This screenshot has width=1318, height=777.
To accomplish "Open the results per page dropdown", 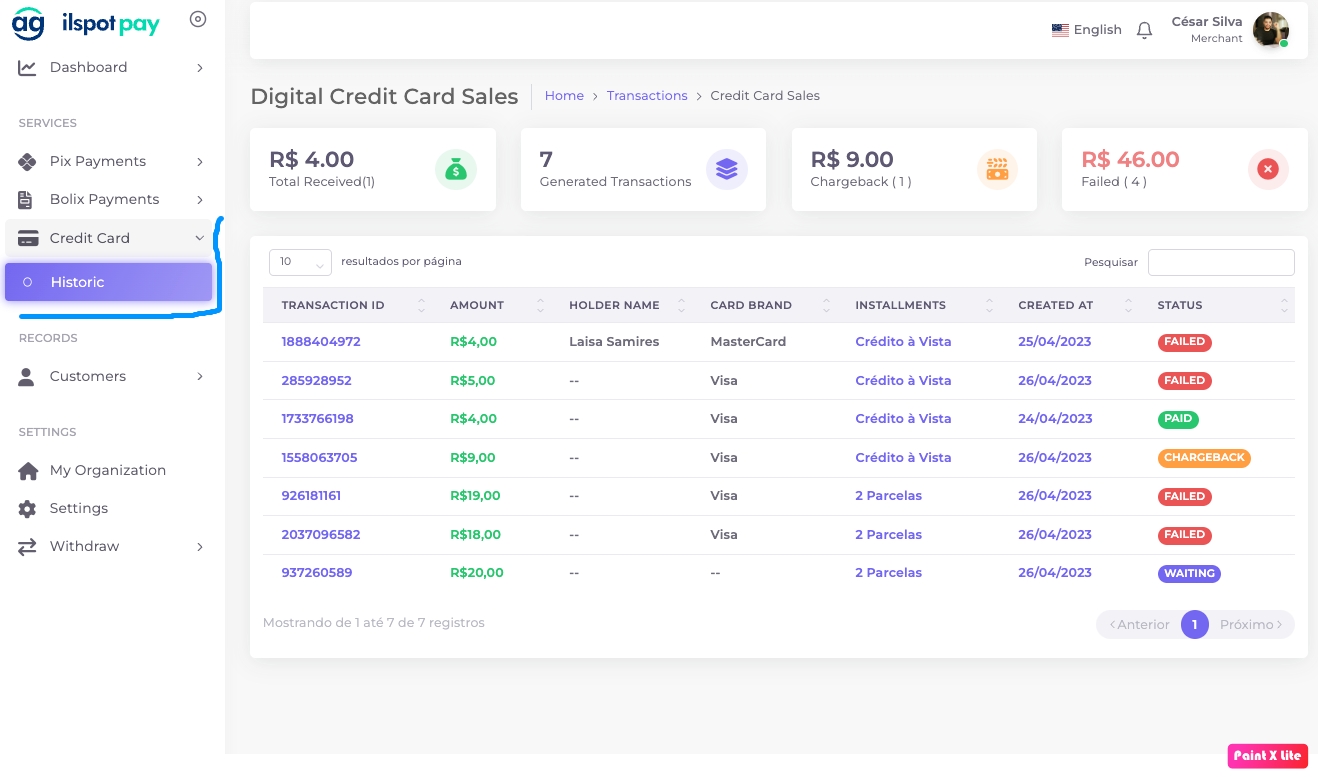I will click(300, 262).
